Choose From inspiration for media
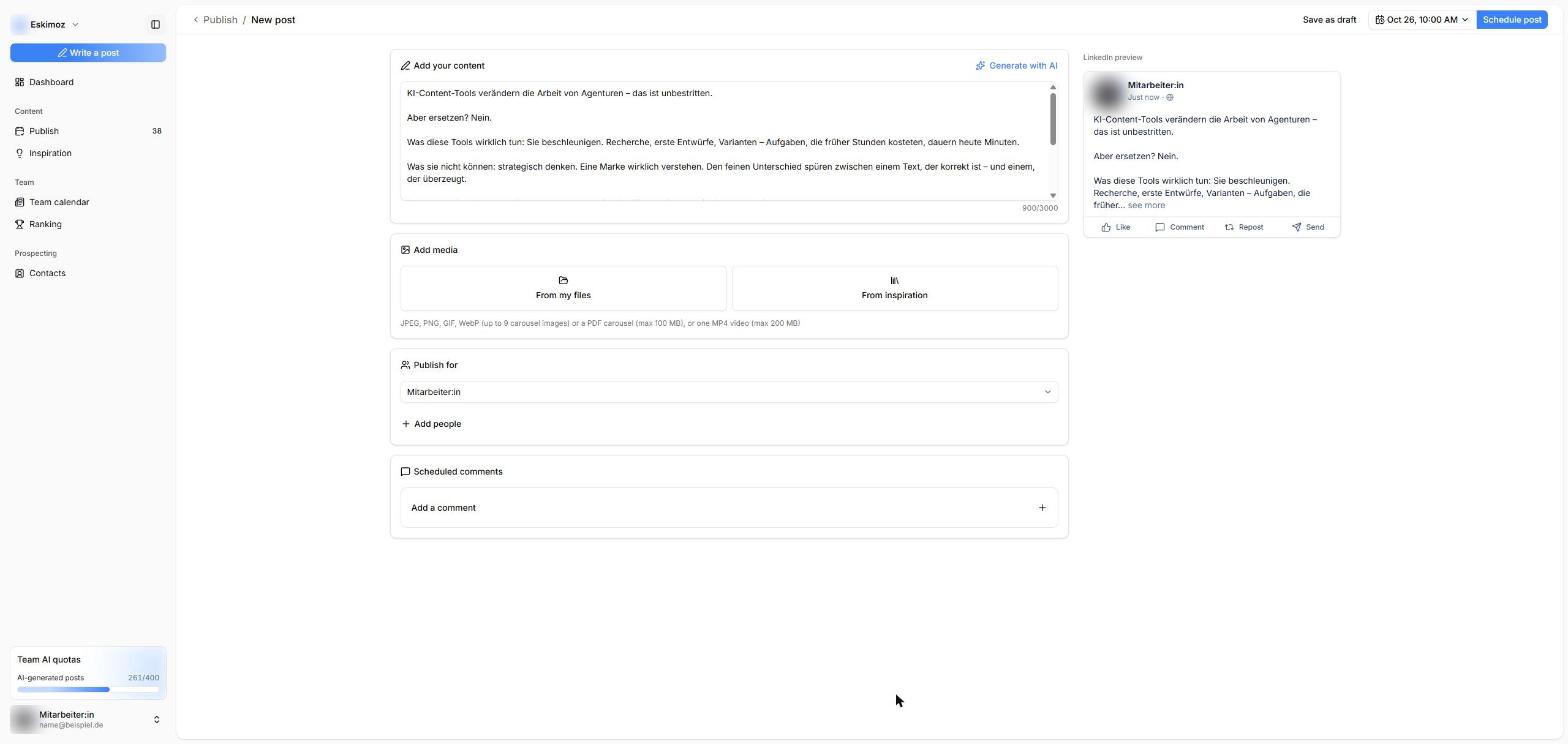This screenshot has height=744, width=1568. click(x=895, y=288)
